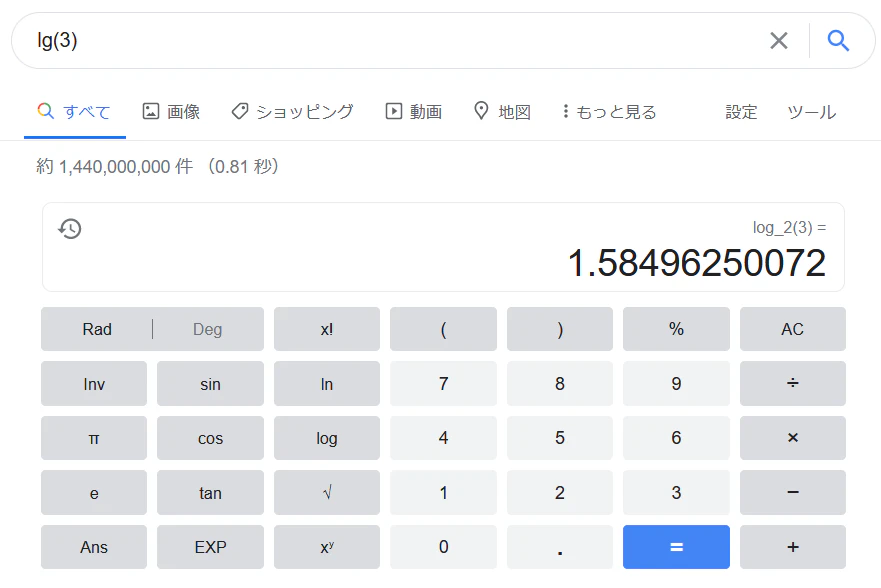The width and height of the screenshot is (881, 588).
Task: Click the ln natural log key
Action: [x=327, y=384]
